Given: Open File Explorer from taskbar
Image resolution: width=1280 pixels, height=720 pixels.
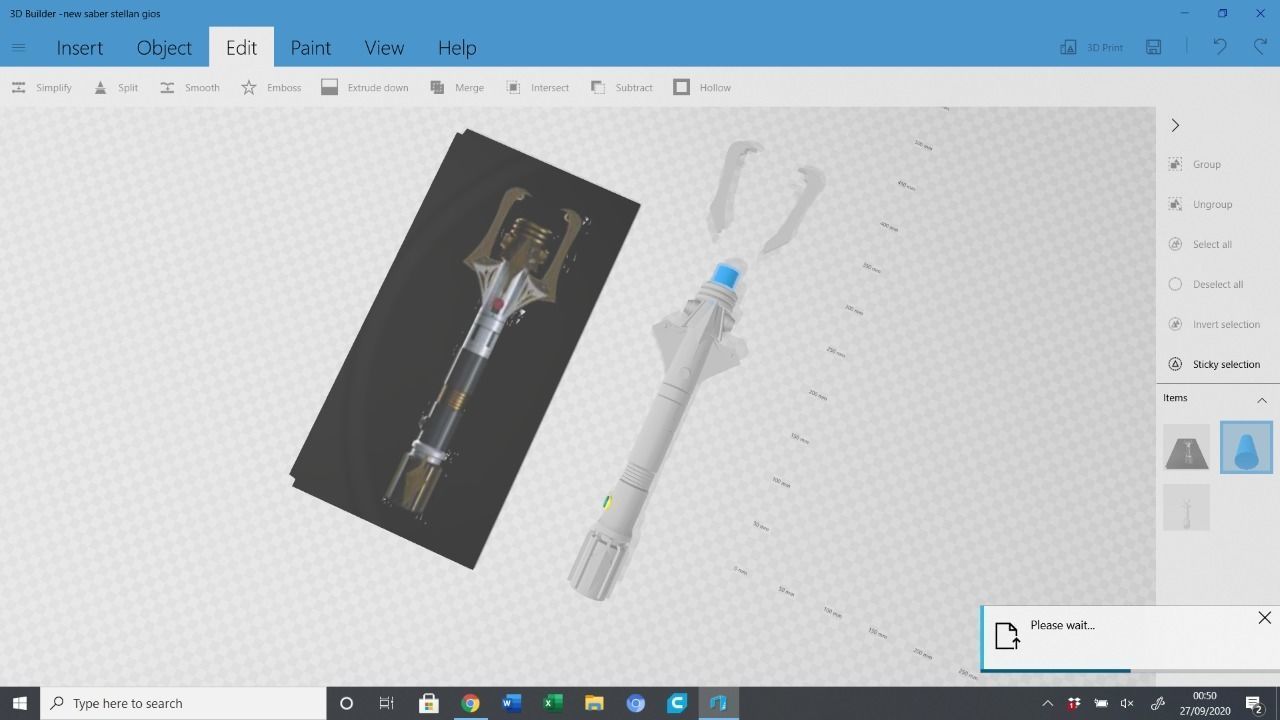Looking at the screenshot, I should coord(594,703).
